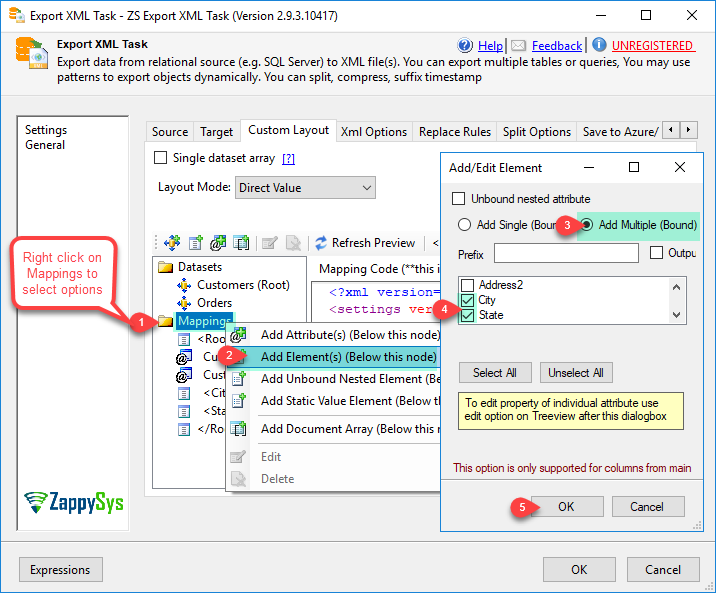
Task: Click the Add Static Value Element icon
Action: (239, 400)
